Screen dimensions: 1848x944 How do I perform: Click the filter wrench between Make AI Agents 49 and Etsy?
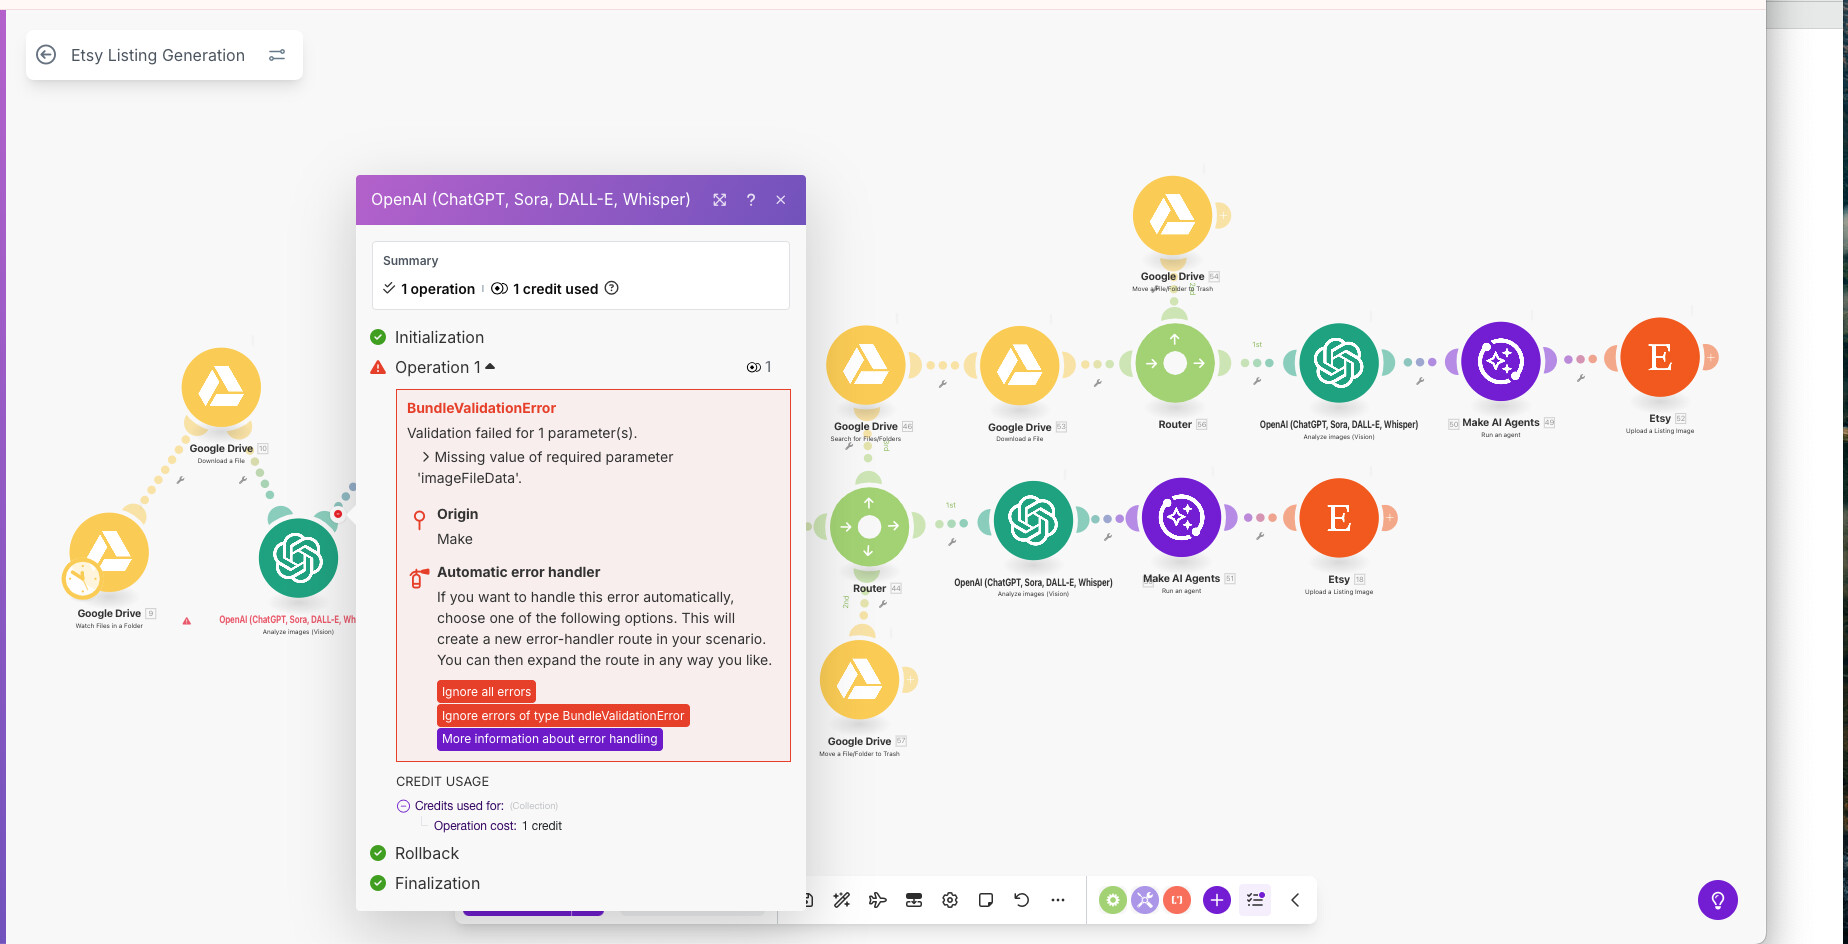point(1581,378)
